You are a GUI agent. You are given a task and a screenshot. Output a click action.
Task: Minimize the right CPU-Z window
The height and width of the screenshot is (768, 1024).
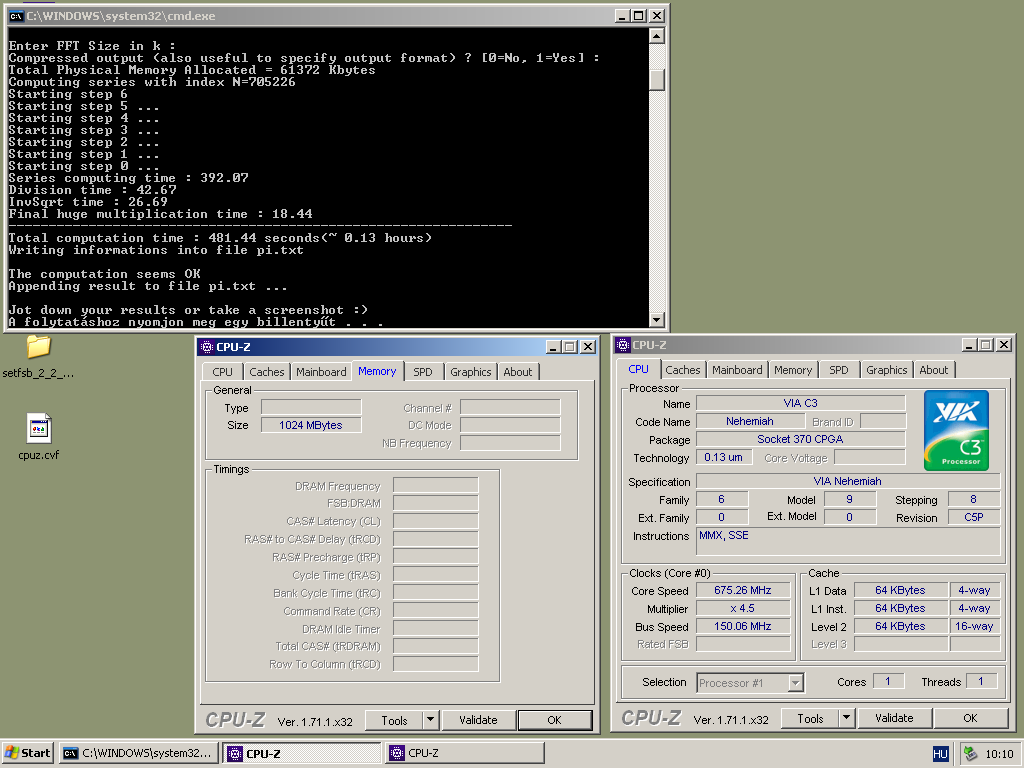pyautogui.click(x=969, y=345)
